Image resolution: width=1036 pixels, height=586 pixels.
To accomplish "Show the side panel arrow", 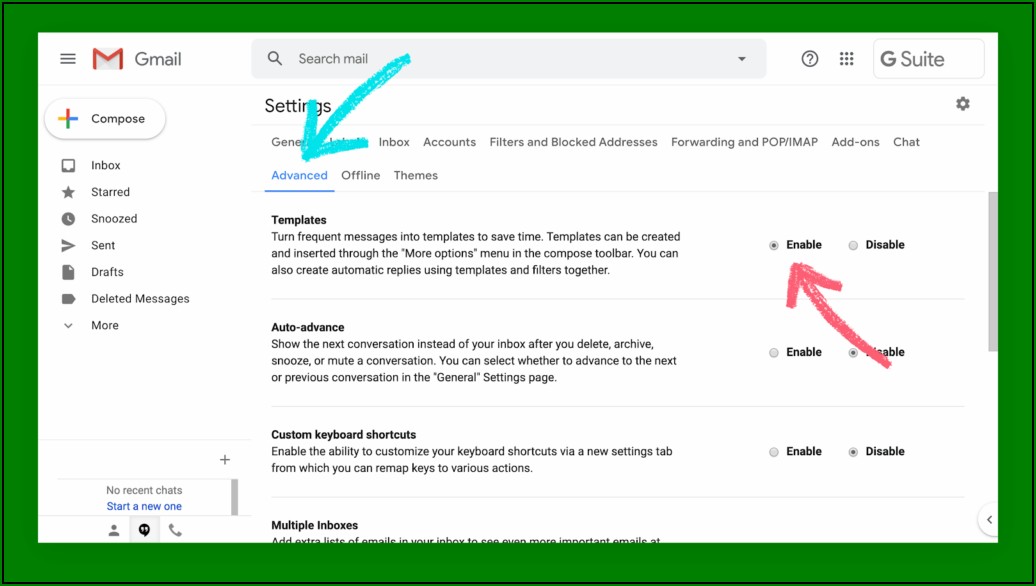I will pos(989,520).
